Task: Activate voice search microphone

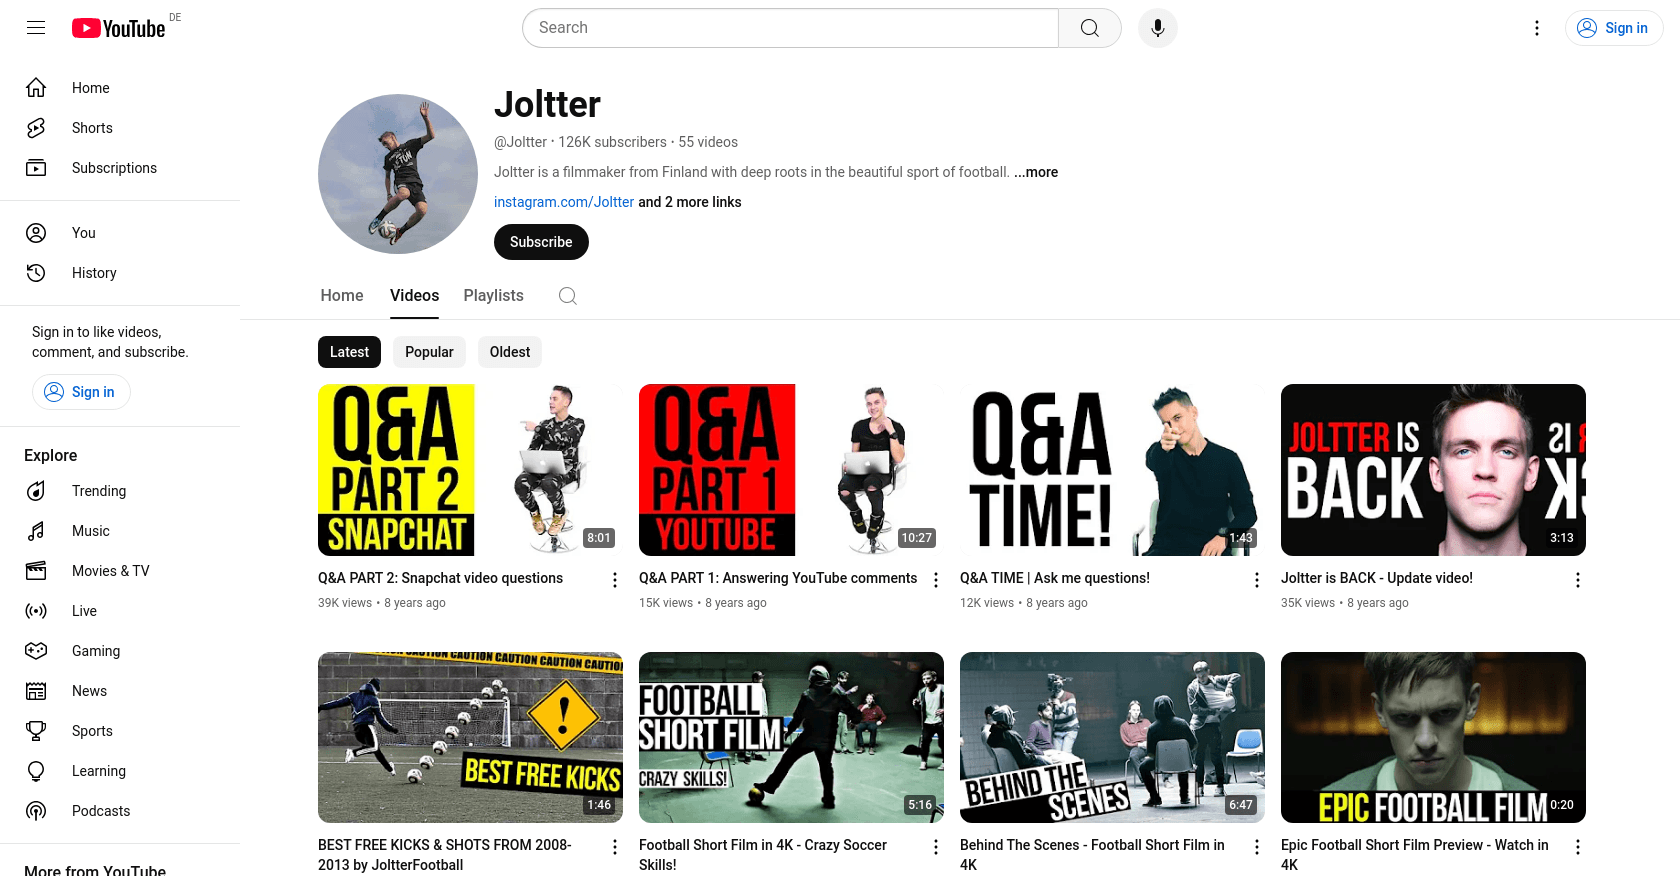Action: point(1158,28)
